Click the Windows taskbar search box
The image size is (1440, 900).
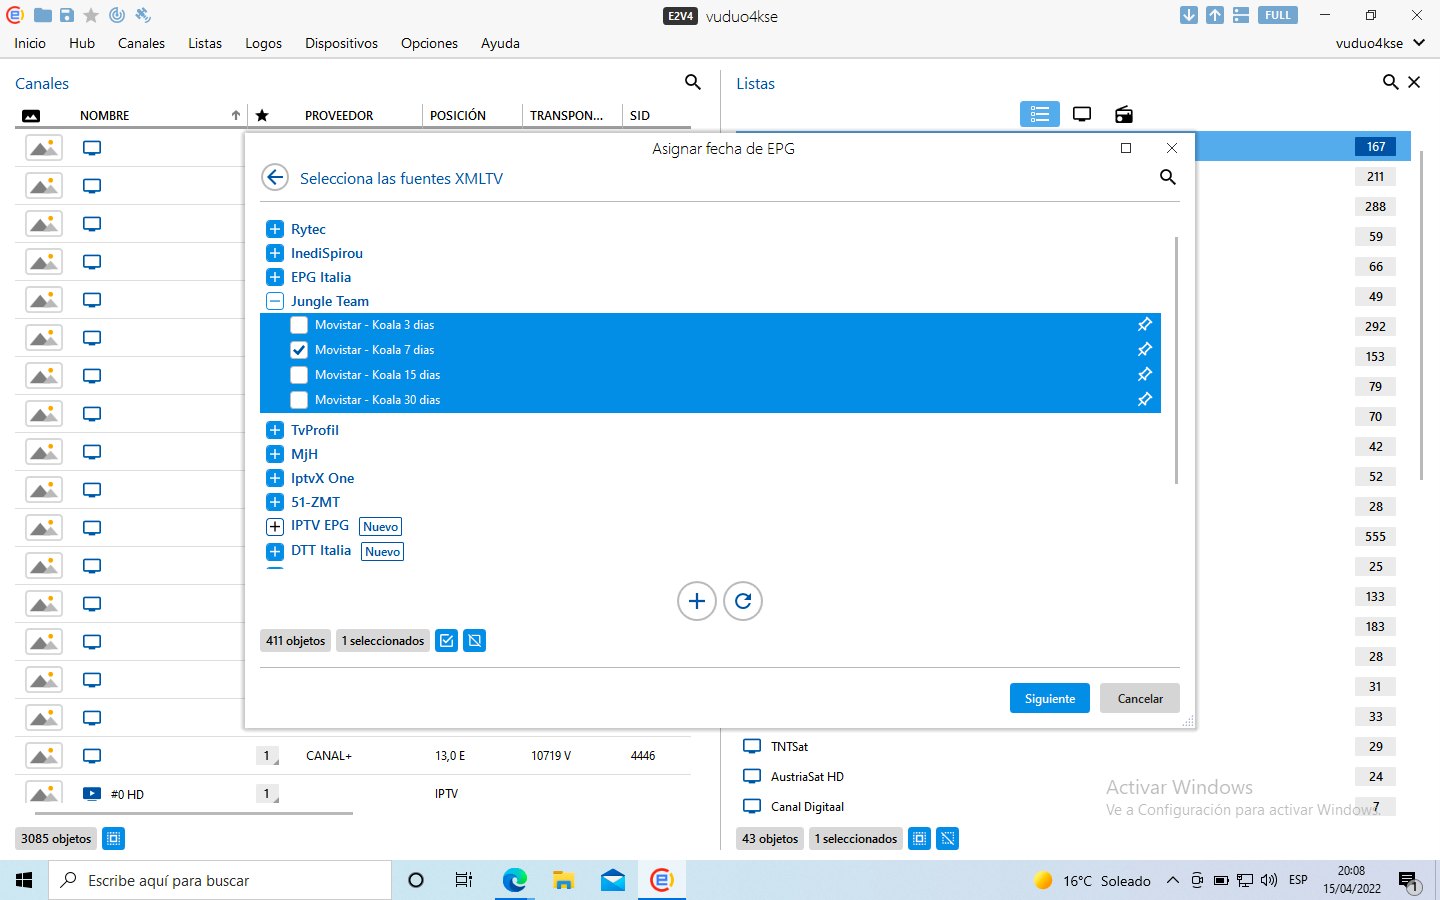(x=220, y=881)
